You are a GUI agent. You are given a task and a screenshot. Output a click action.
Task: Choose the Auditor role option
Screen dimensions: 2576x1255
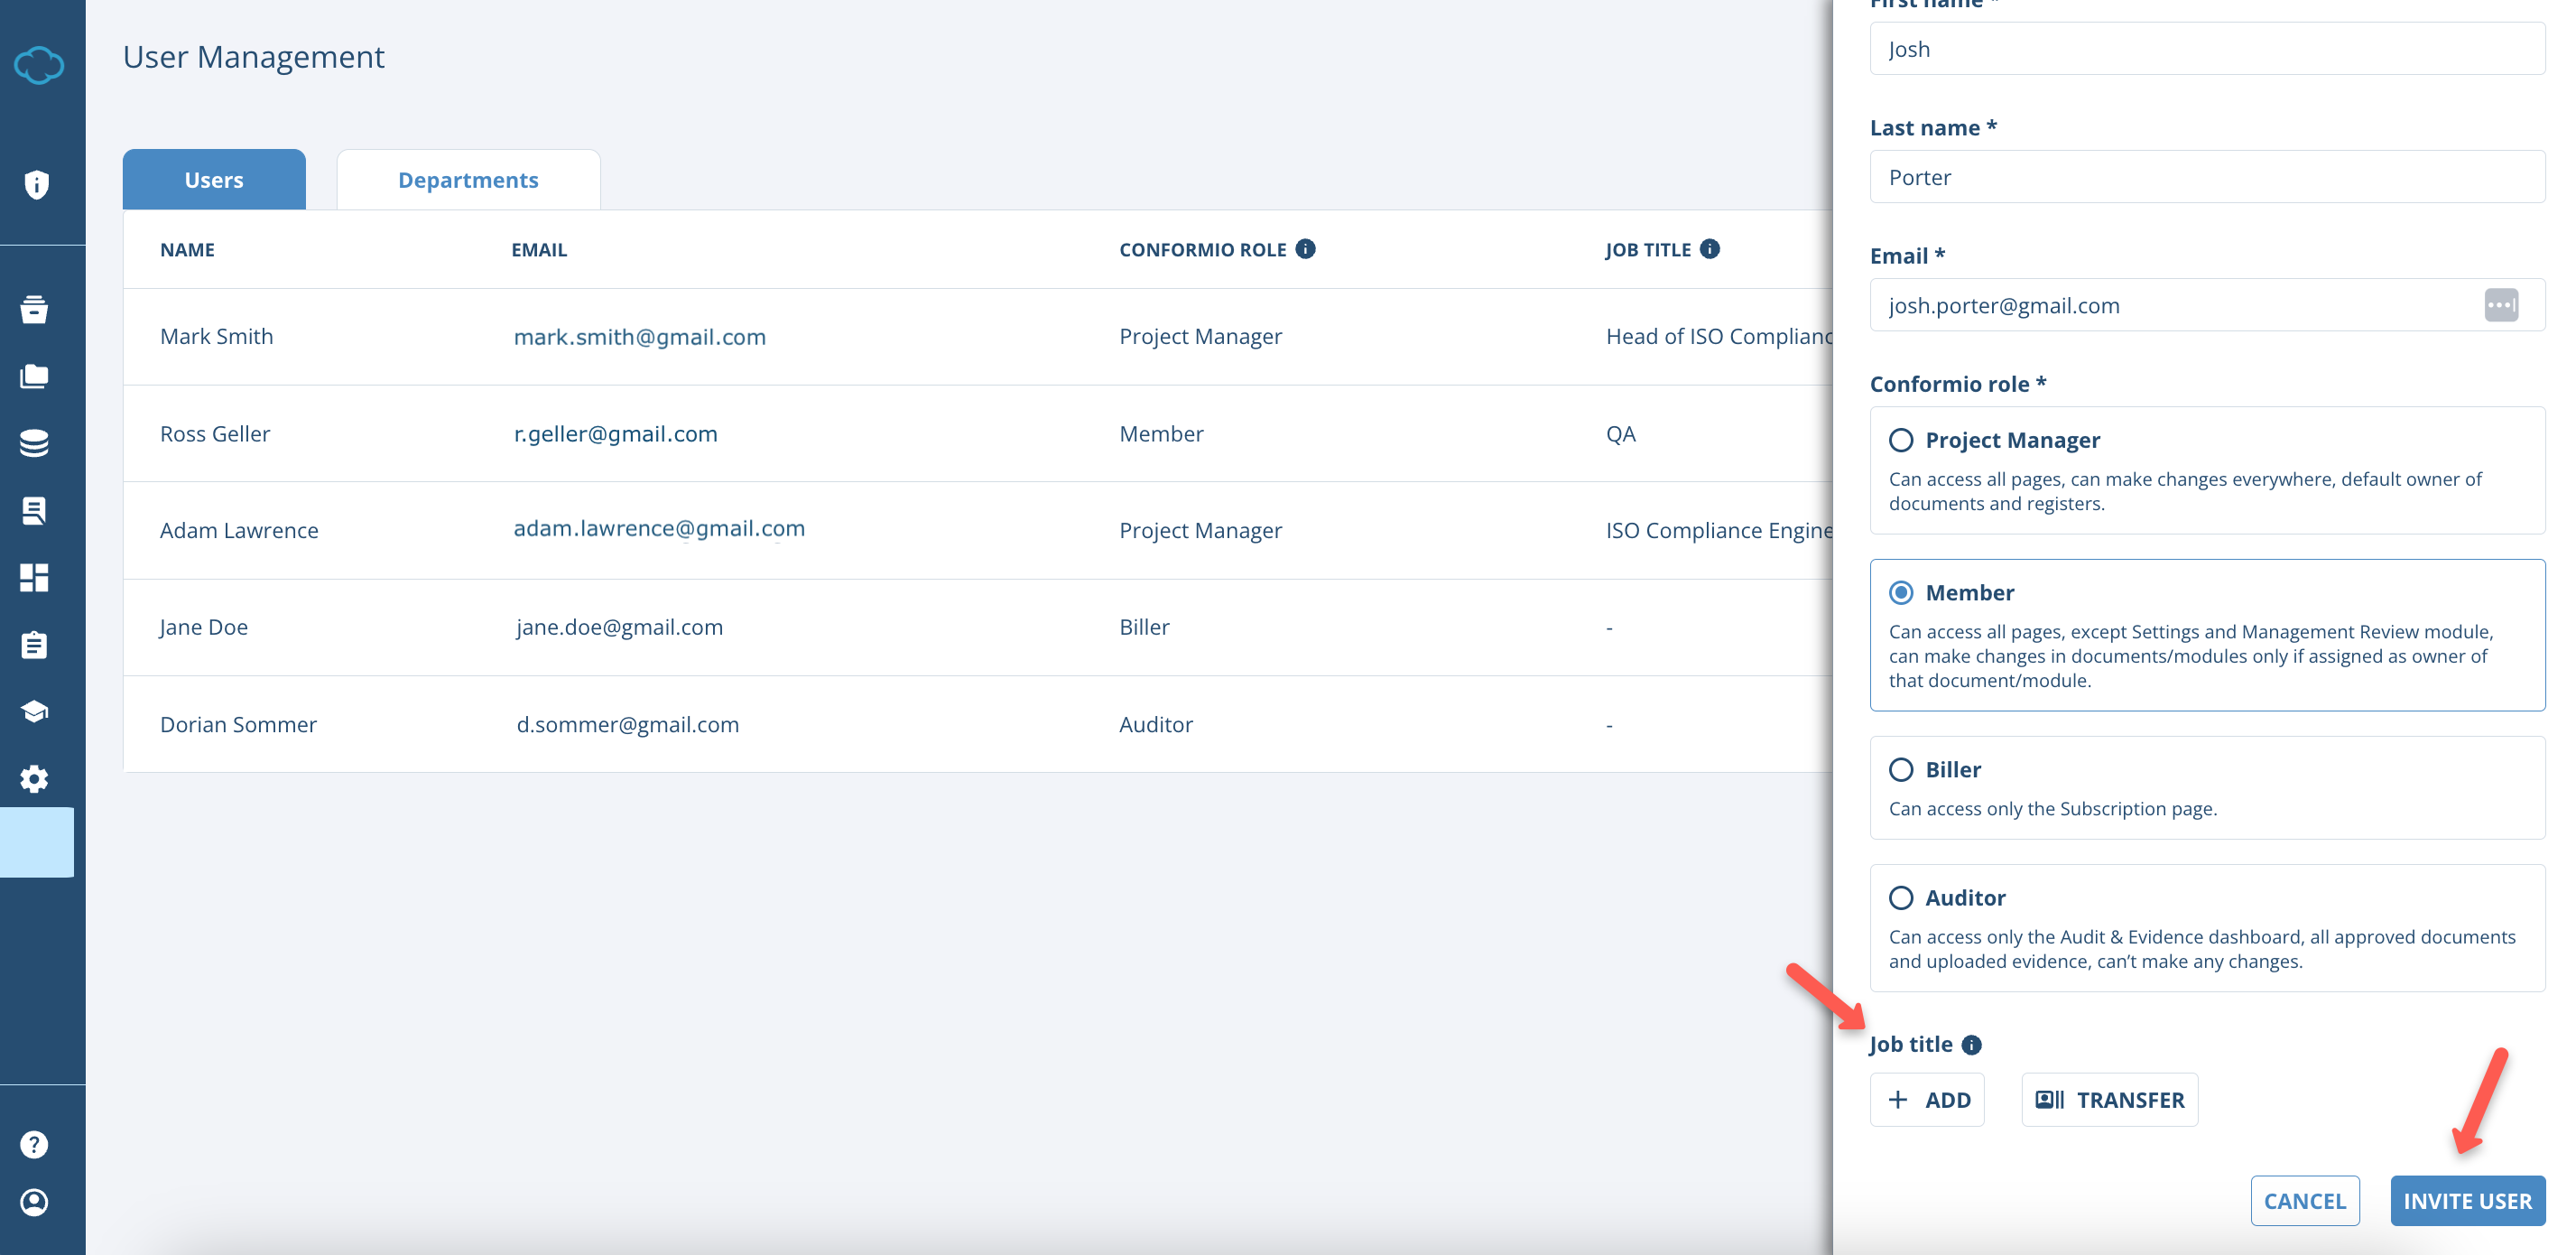pos(1902,898)
